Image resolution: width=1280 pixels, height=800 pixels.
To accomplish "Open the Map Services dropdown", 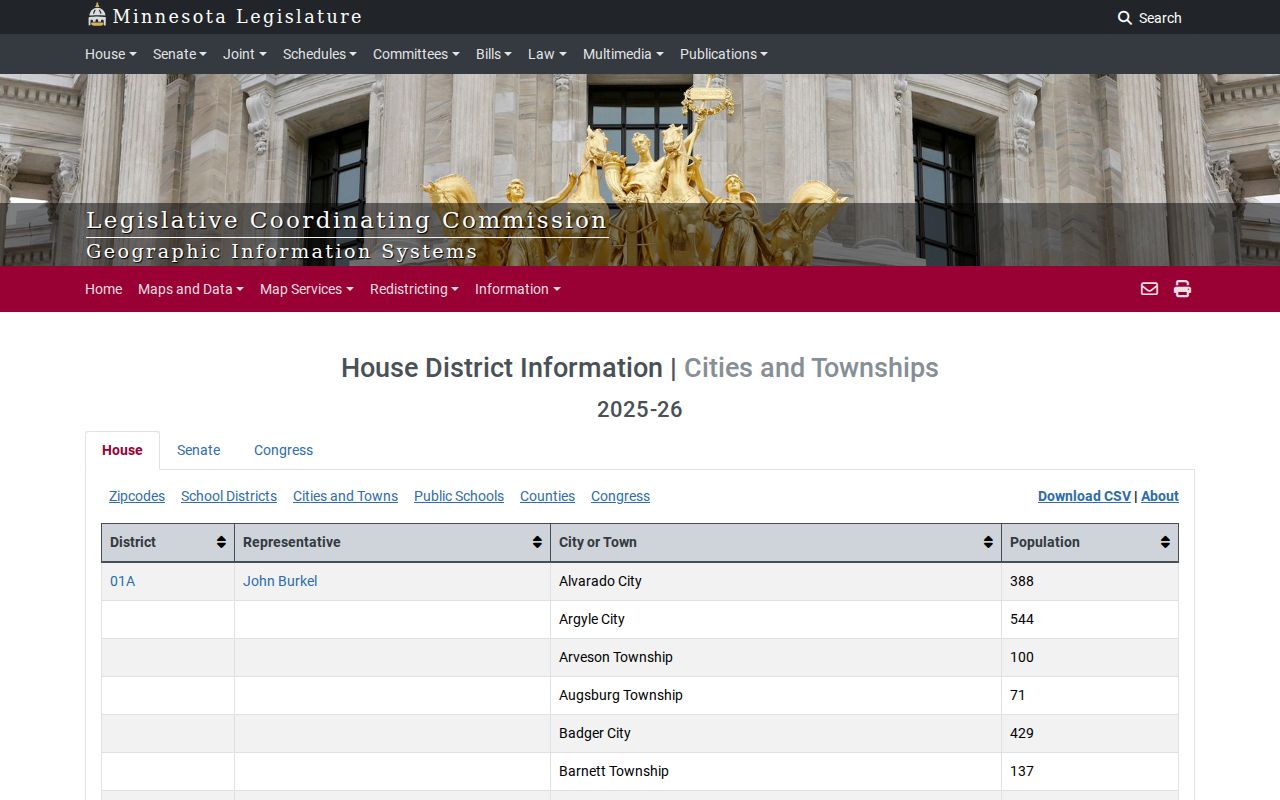I will (307, 289).
